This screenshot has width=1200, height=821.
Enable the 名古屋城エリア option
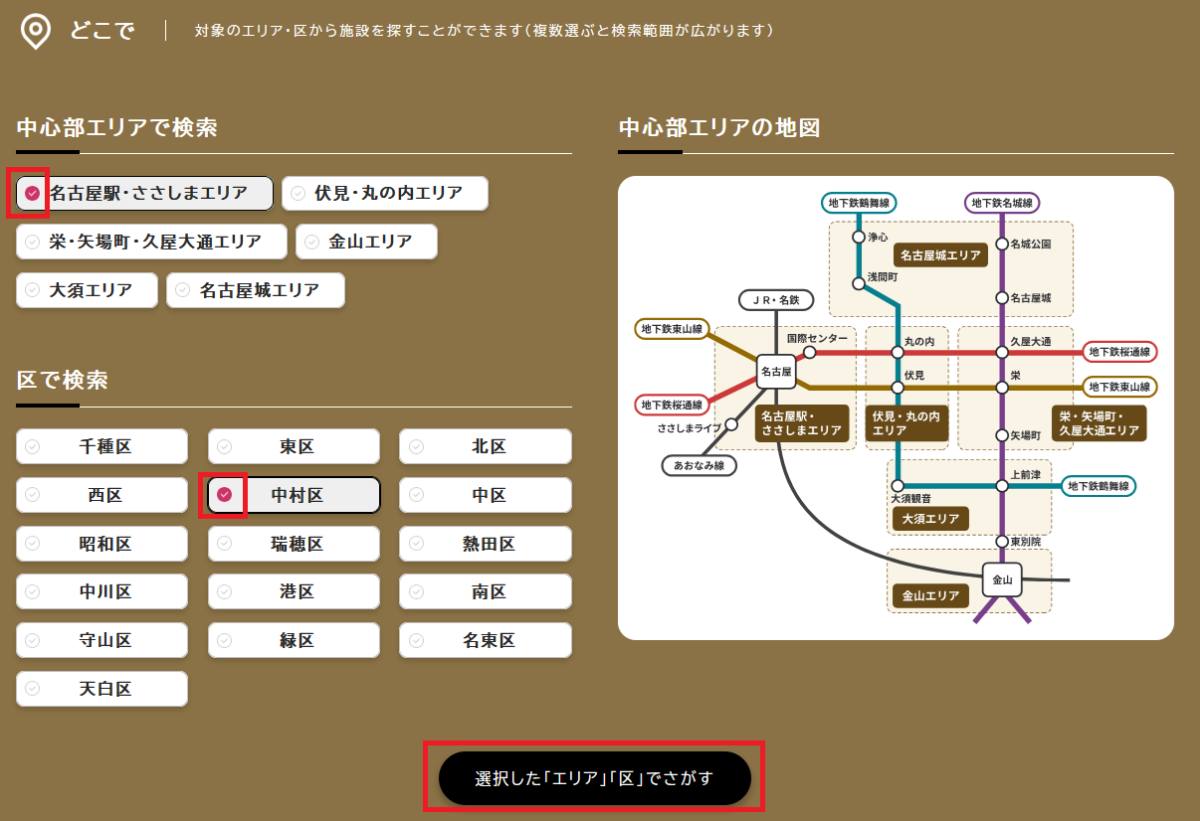click(255, 291)
